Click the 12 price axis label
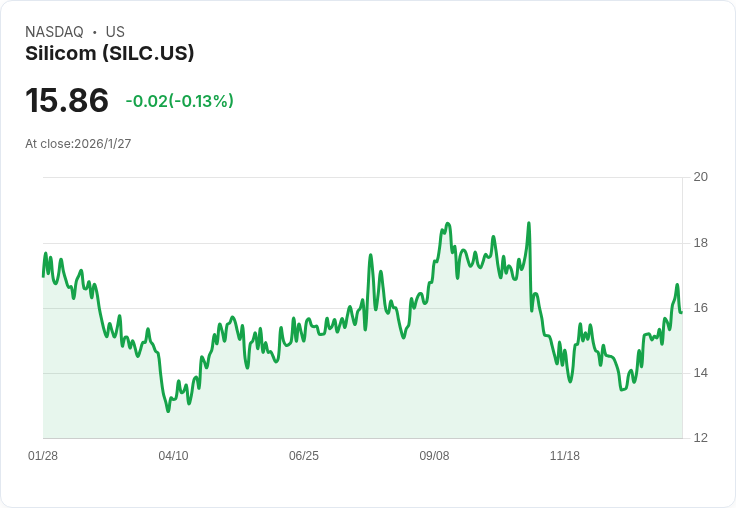 (x=701, y=438)
